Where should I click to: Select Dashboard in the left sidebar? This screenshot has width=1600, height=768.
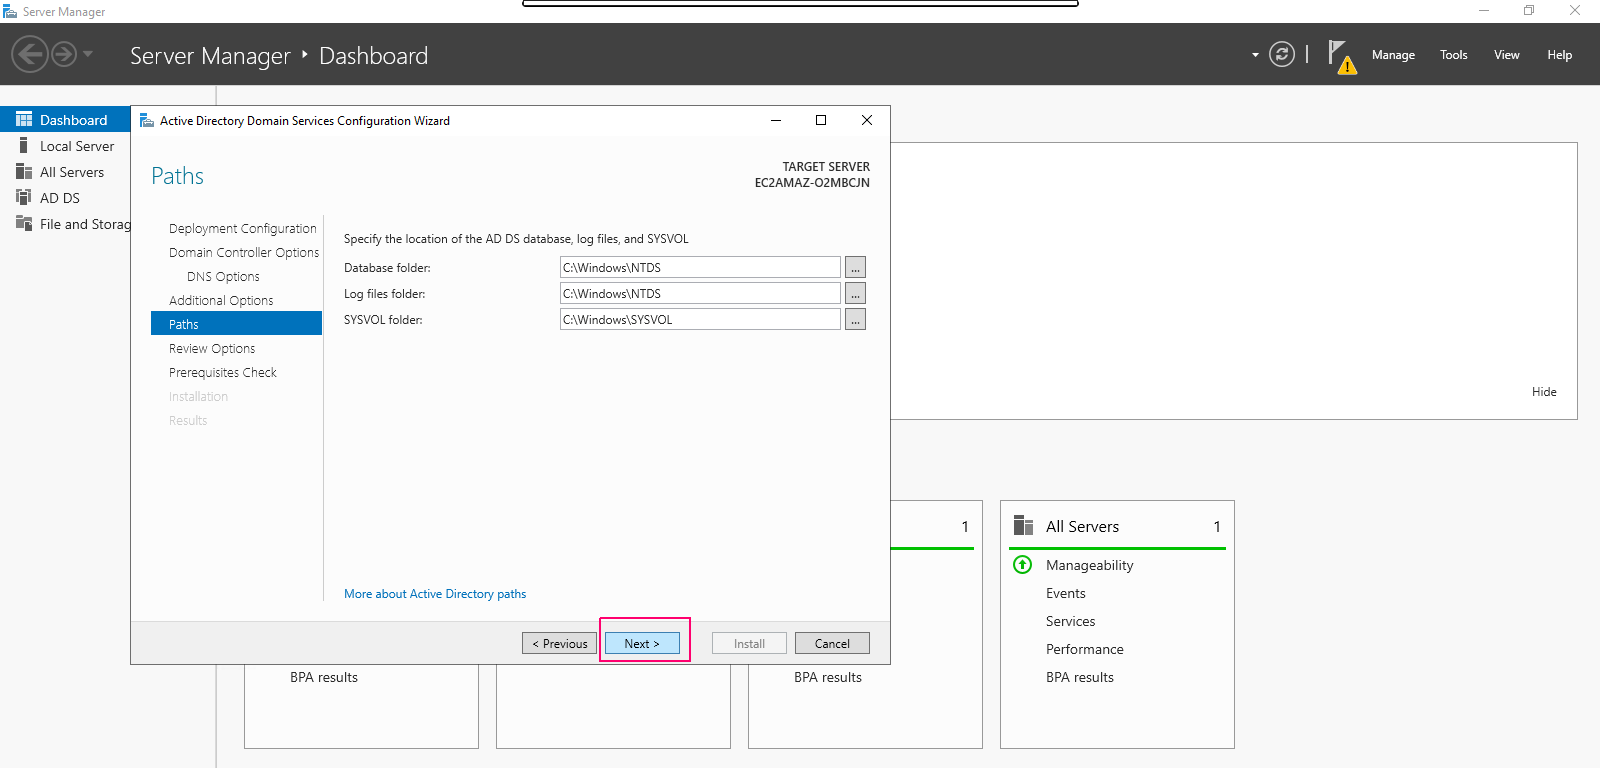click(65, 120)
